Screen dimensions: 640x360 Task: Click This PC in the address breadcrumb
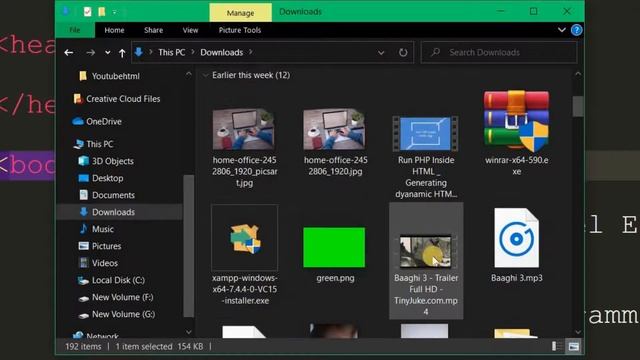pyautogui.click(x=171, y=52)
